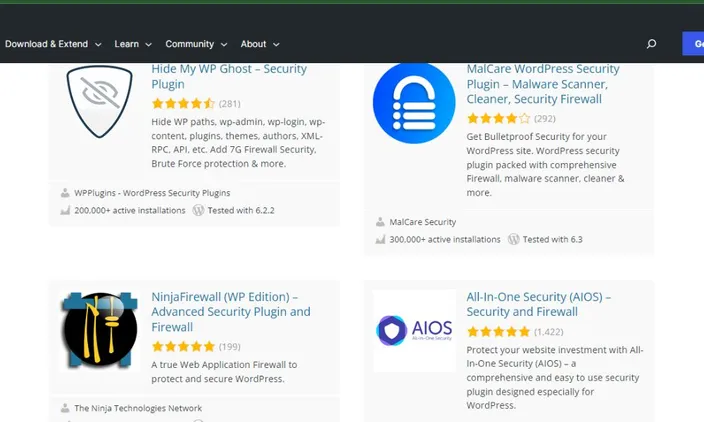This screenshot has height=422, width=704.
Task: Click the author icon beside WPPlugins
Action: coord(65,193)
